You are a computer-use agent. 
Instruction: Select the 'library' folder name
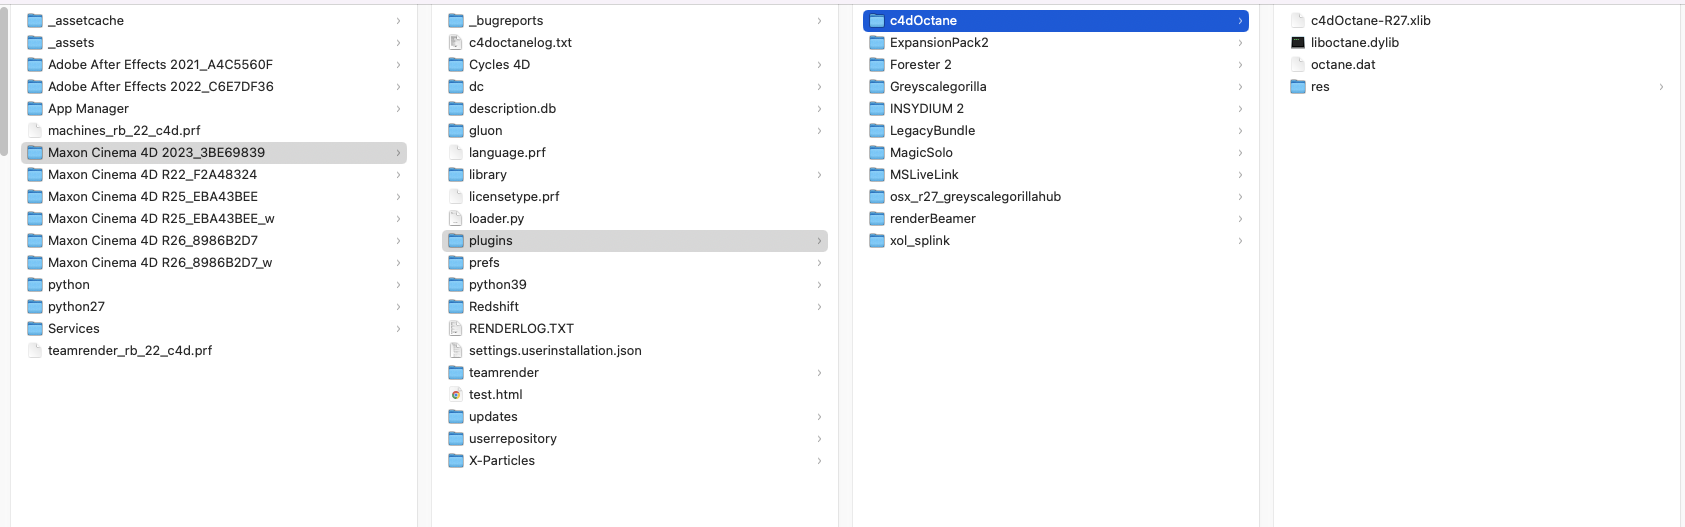pos(488,174)
